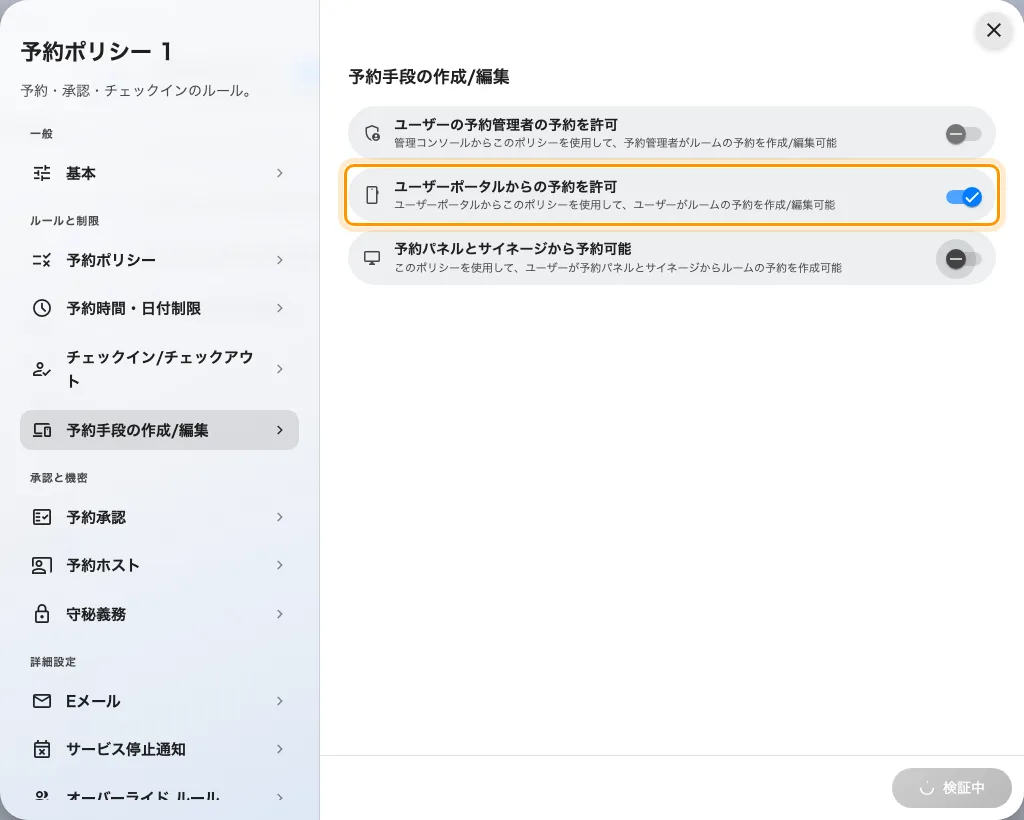Expand the 予約時間・日付制限 chevron
The image size is (1024, 820).
[280, 308]
